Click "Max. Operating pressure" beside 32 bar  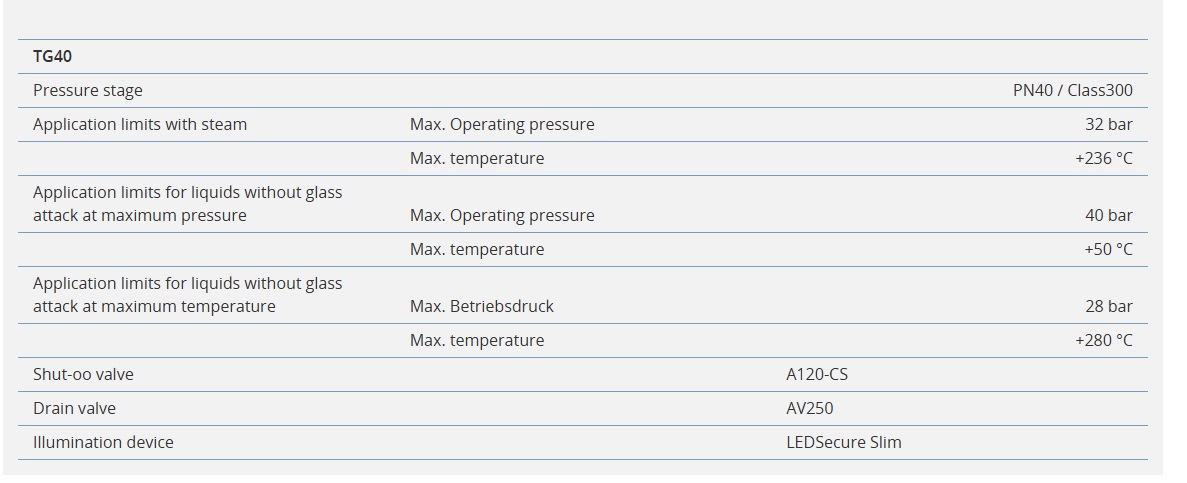point(502,124)
